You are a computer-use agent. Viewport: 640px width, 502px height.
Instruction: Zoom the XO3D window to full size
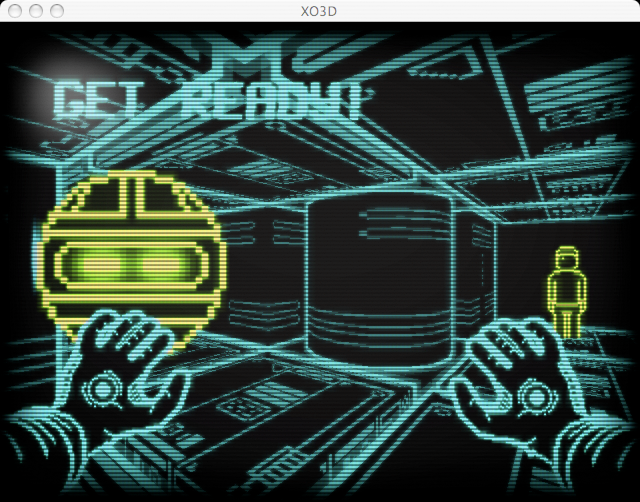(x=57, y=10)
